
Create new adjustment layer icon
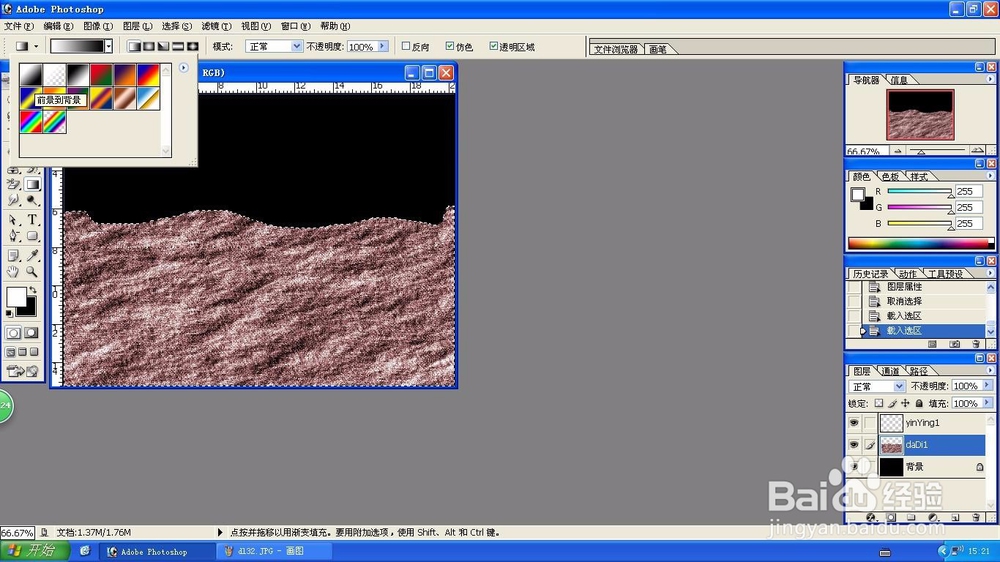click(933, 517)
